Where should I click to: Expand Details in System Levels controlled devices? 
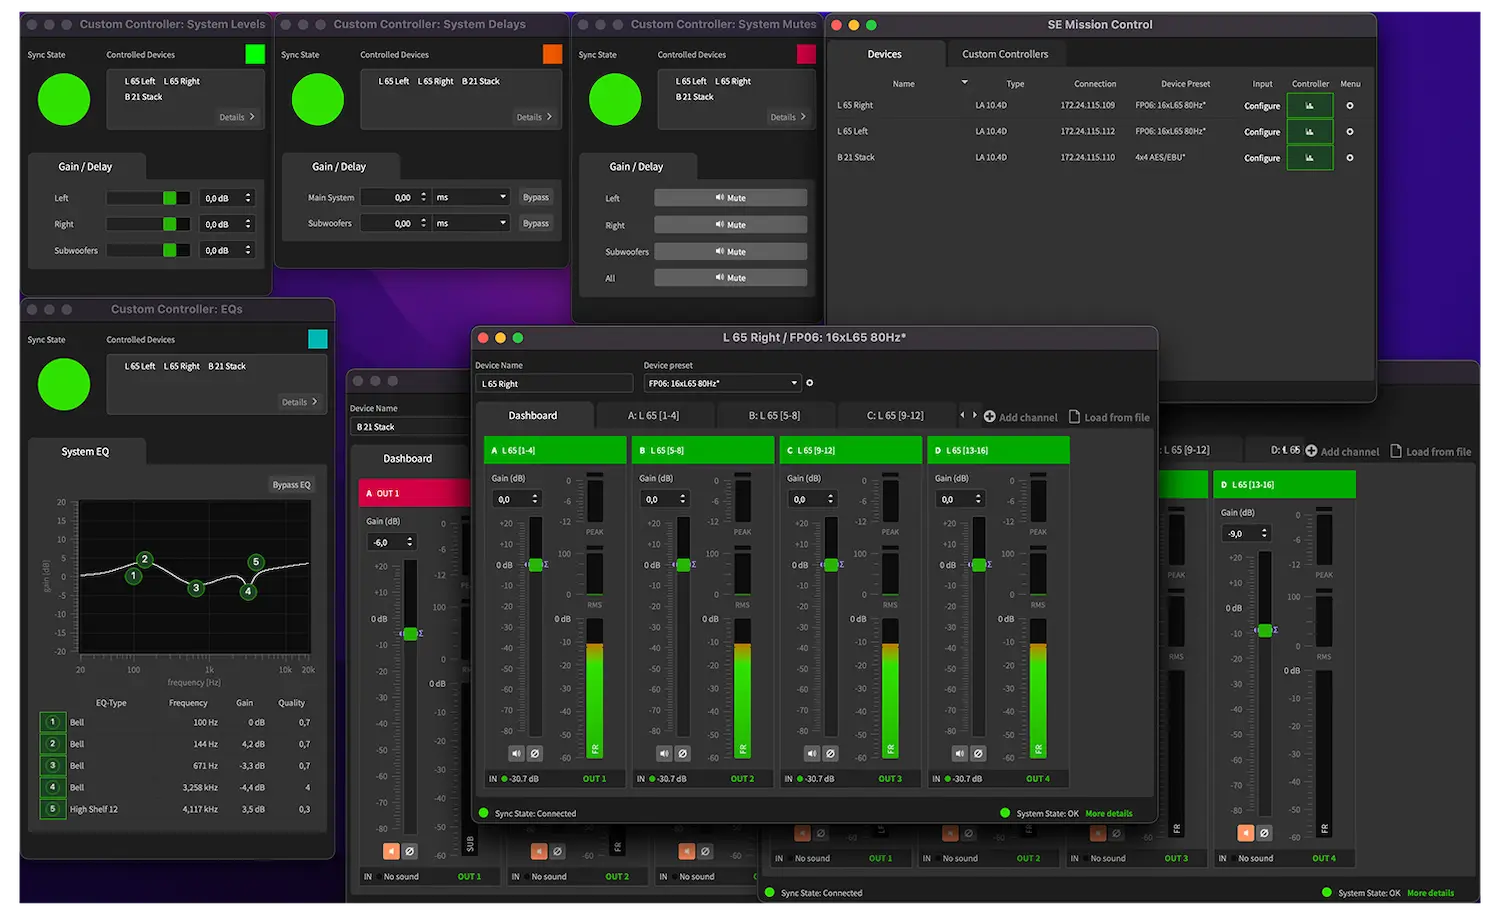click(237, 117)
